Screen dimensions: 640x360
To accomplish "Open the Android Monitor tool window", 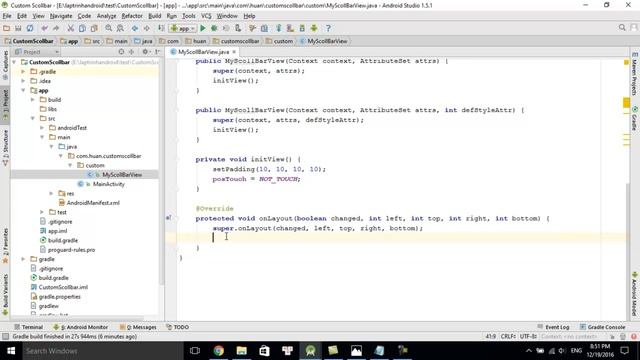I will pos(81,327).
